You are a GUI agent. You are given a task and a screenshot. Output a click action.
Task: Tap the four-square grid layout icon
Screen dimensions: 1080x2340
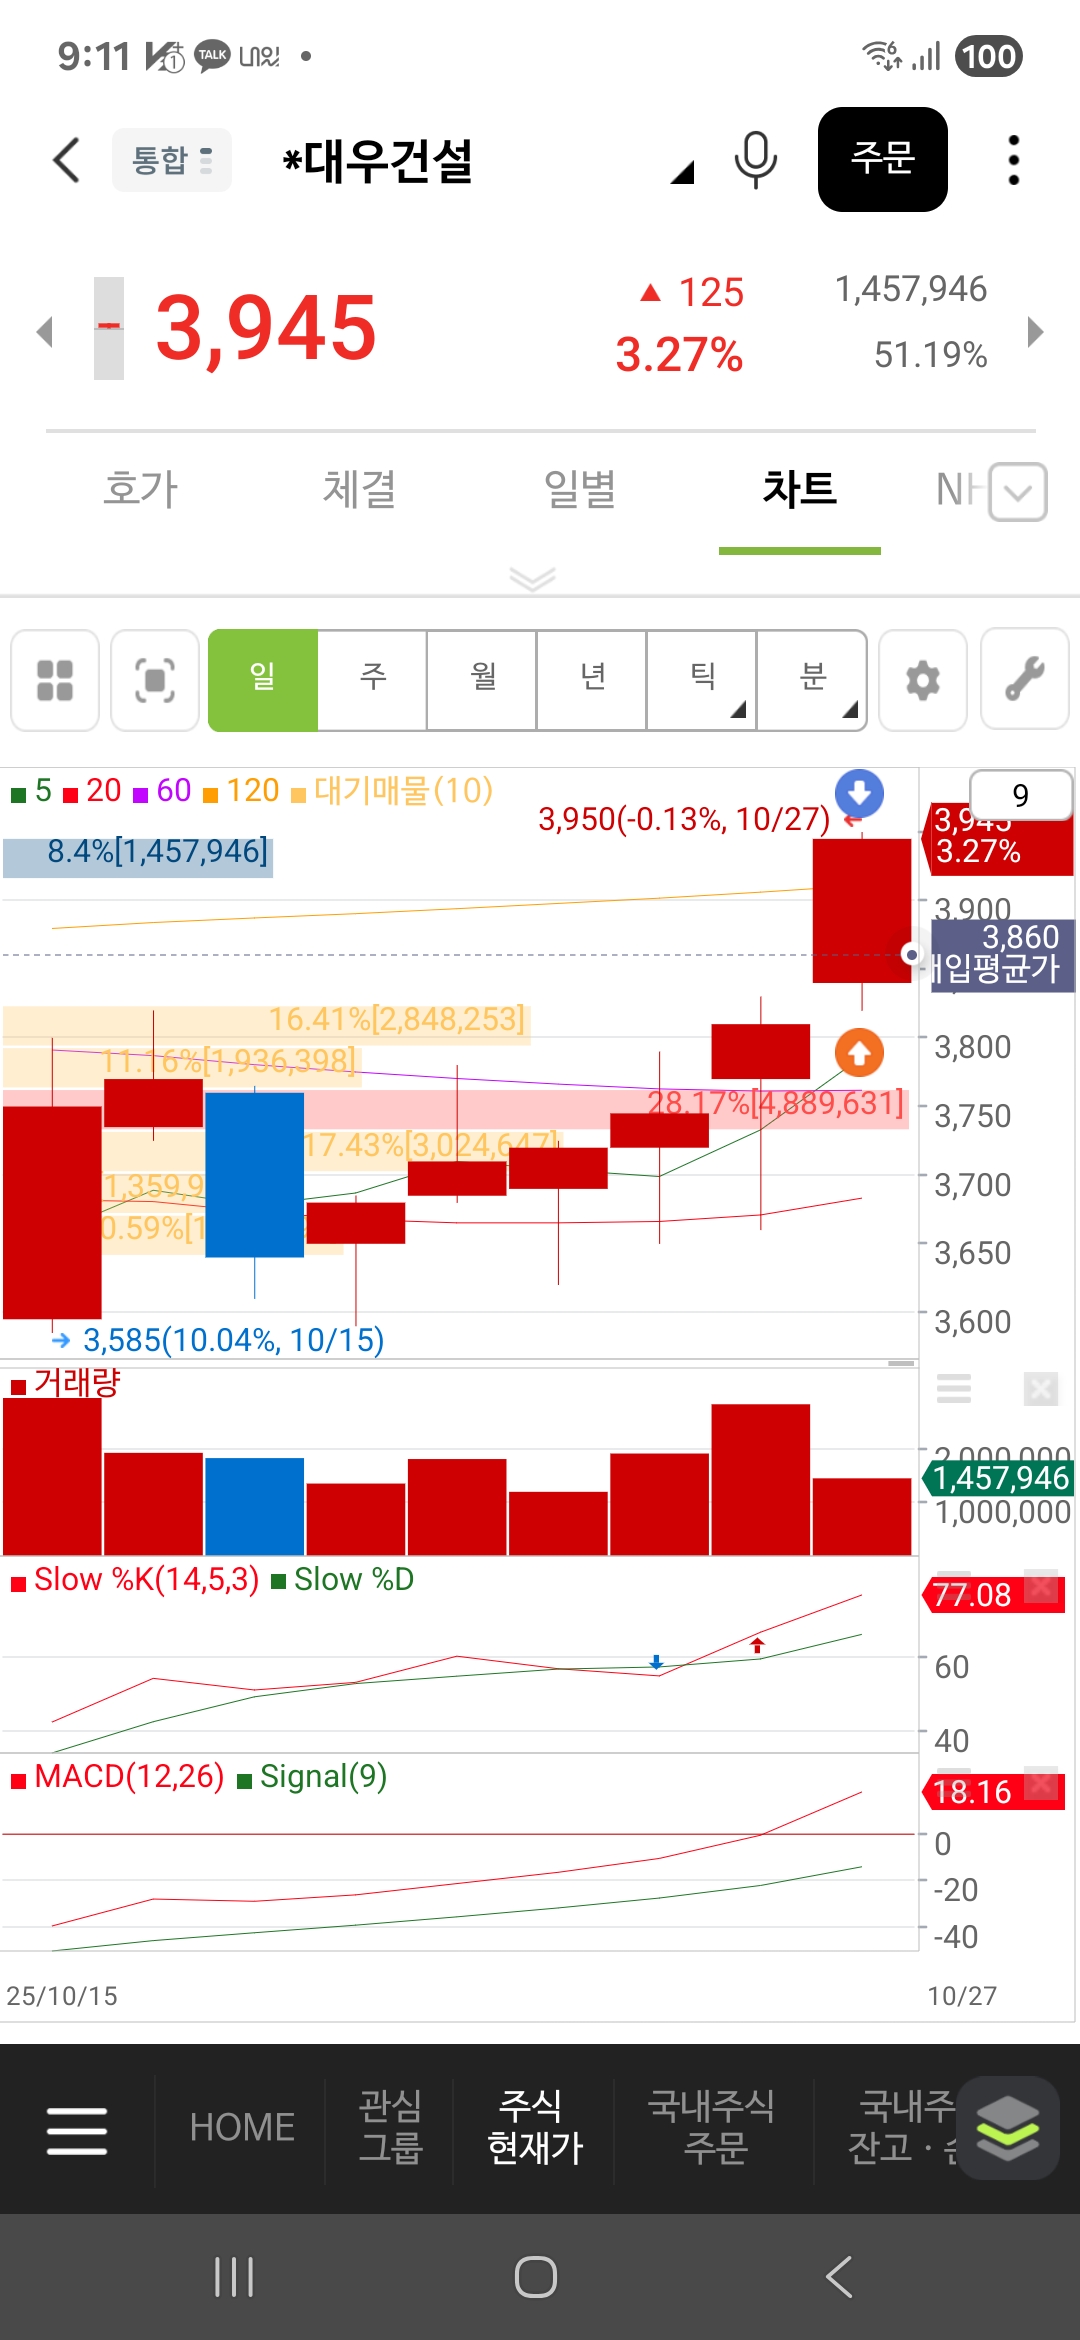pos(55,680)
